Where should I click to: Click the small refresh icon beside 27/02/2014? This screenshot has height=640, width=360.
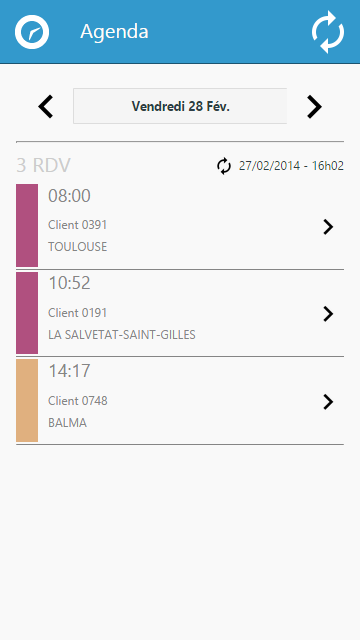(x=224, y=166)
